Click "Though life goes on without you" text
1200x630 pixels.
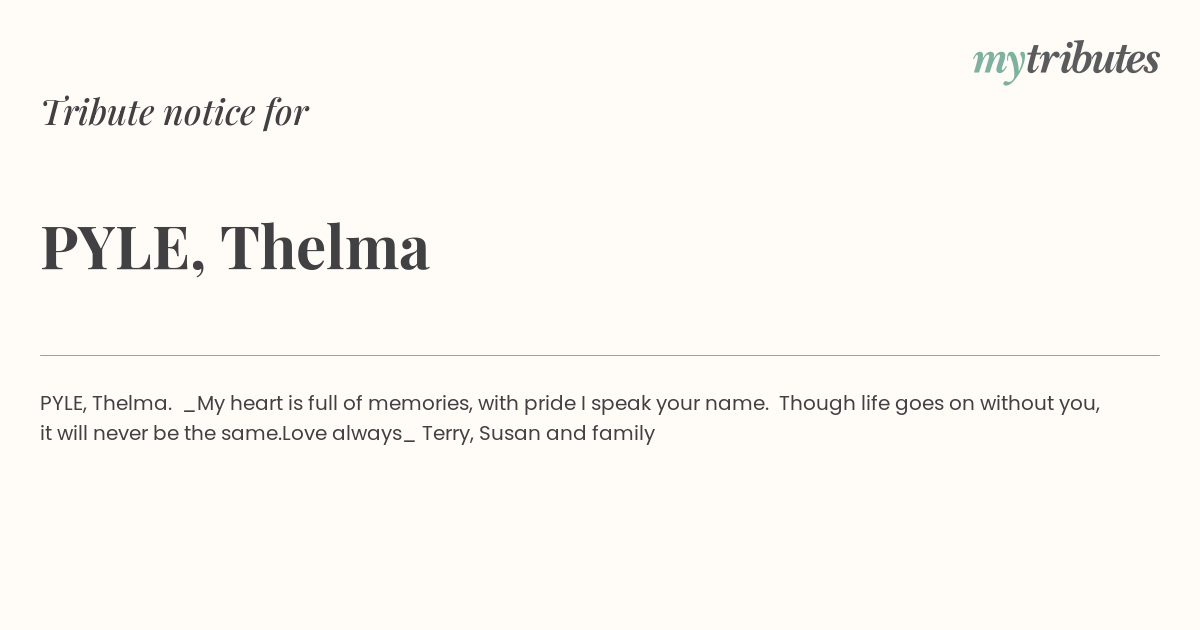click(x=939, y=403)
